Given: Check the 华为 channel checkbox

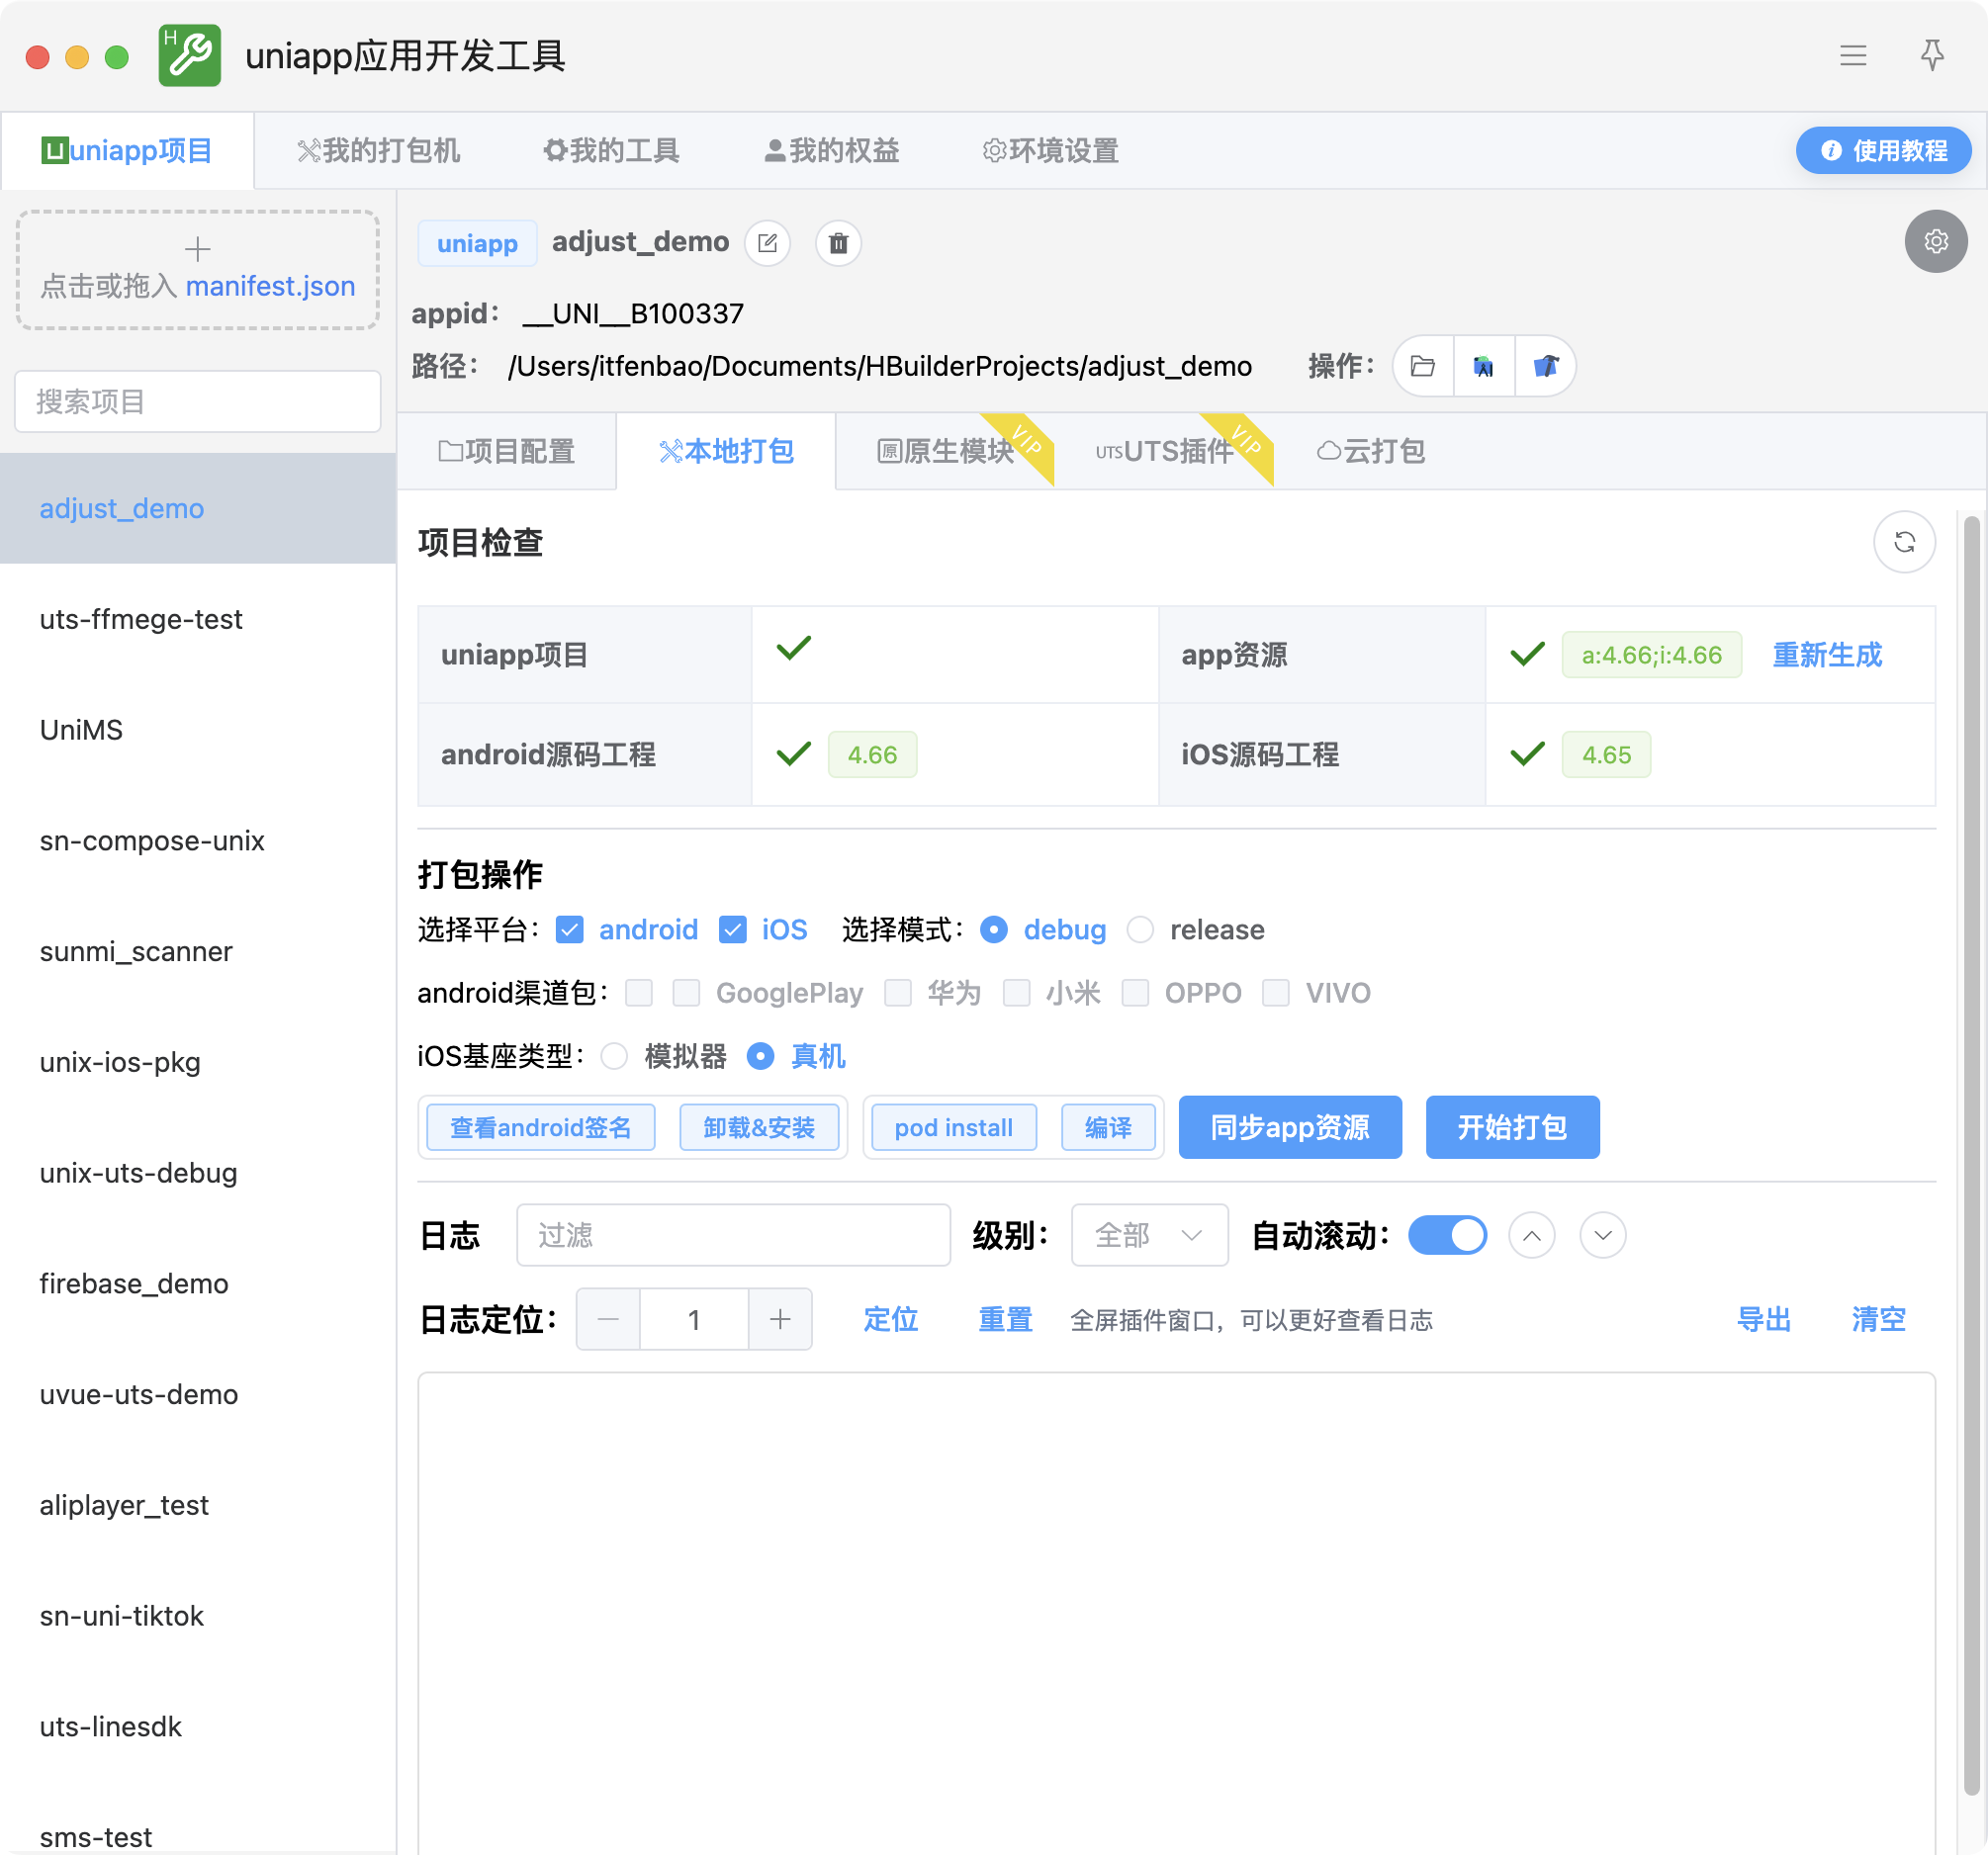Looking at the screenshot, I should click(898, 993).
